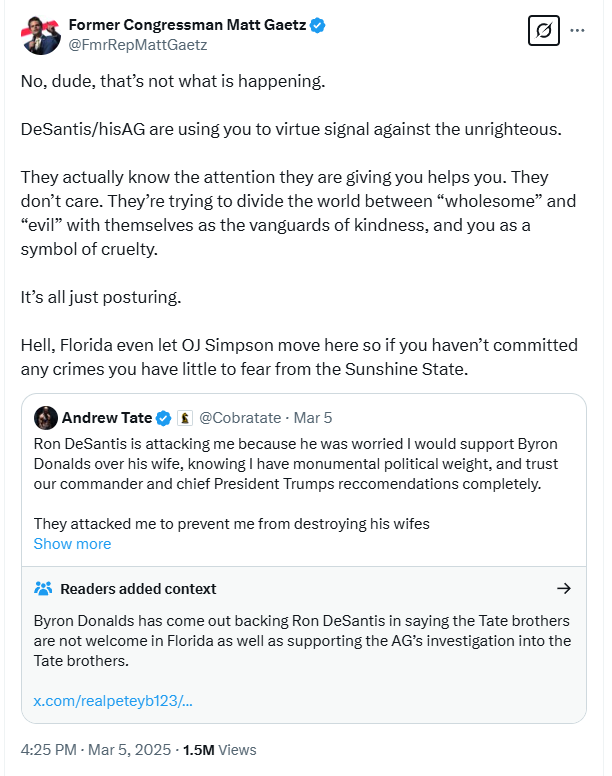Open the community note text about Byron Donalds

(302, 640)
